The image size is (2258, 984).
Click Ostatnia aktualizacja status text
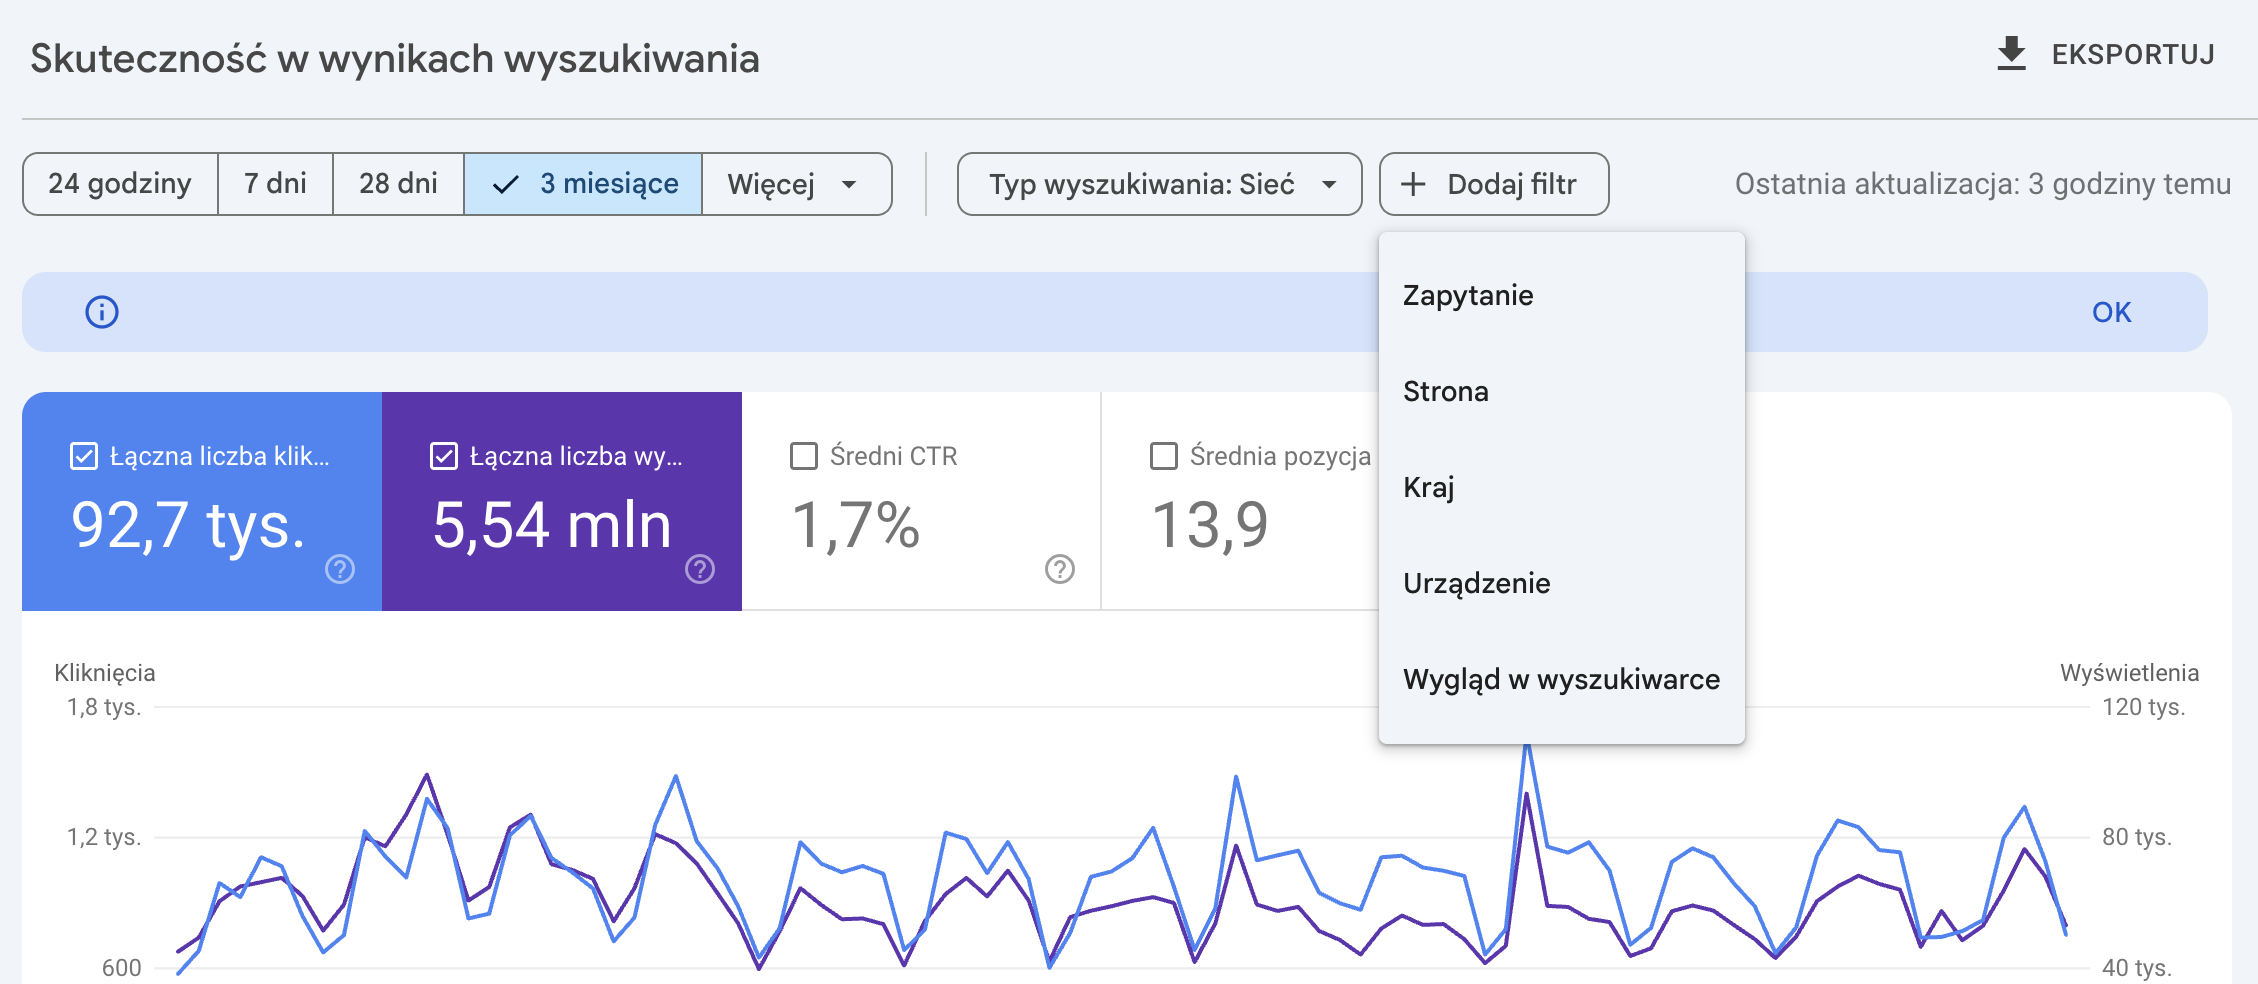1983,184
